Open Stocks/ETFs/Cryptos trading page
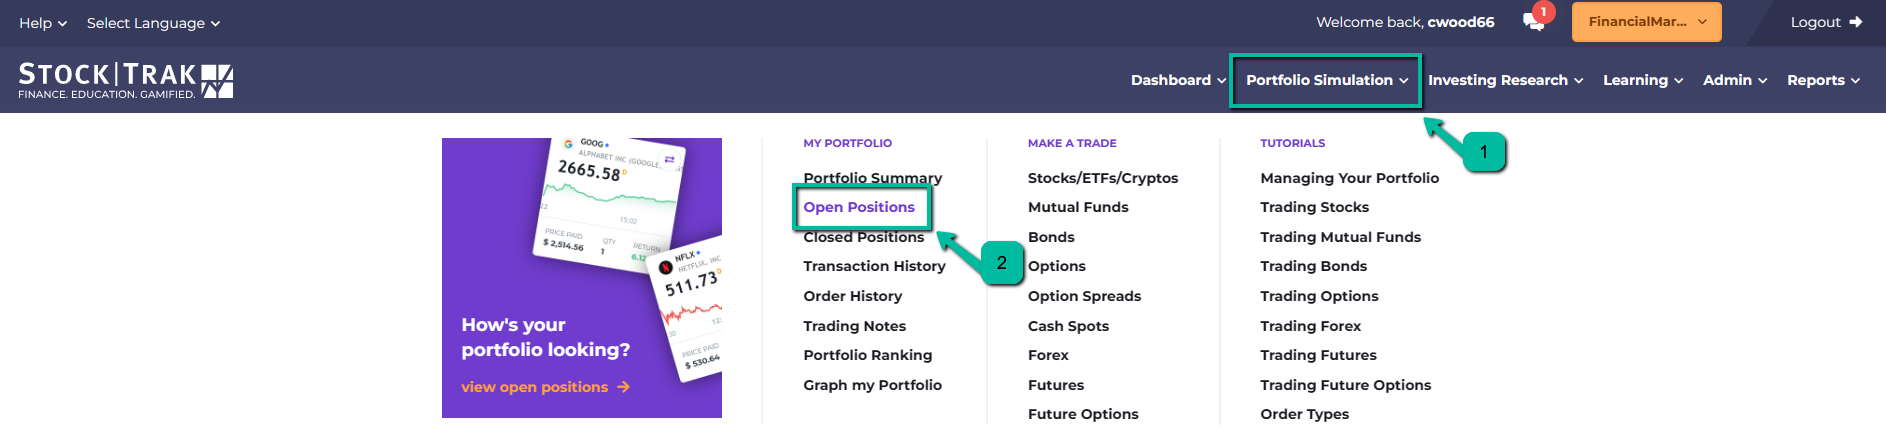1886x442 pixels. 1103,178
